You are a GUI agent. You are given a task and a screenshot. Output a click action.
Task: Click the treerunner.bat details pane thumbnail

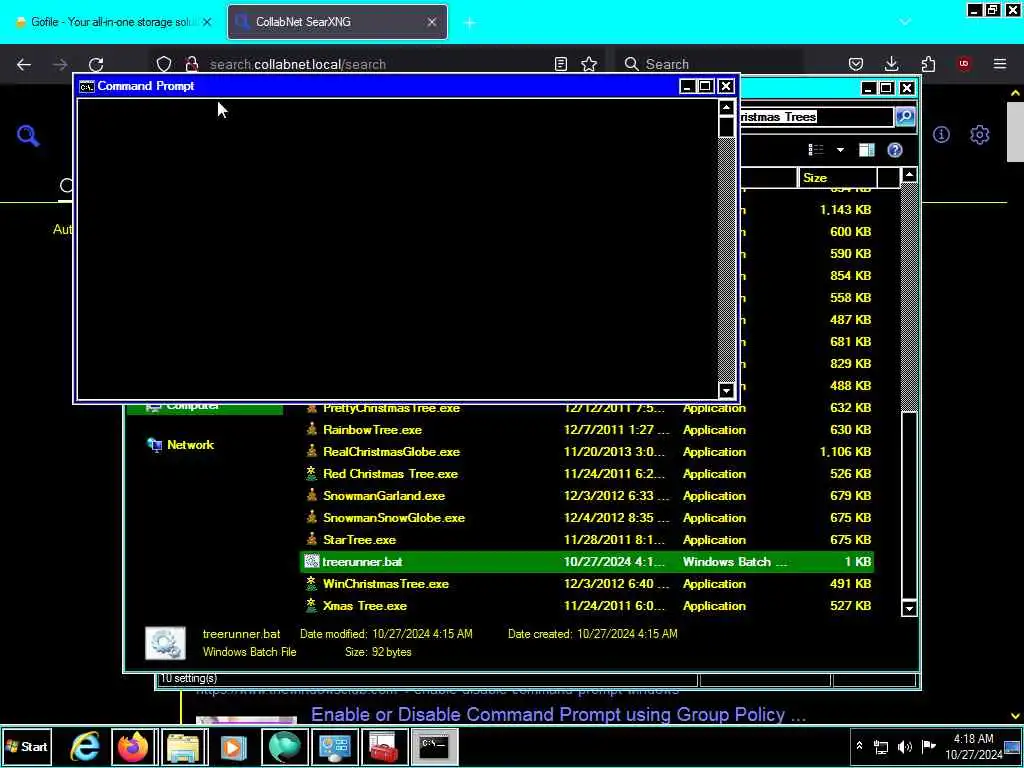pos(165,643)
